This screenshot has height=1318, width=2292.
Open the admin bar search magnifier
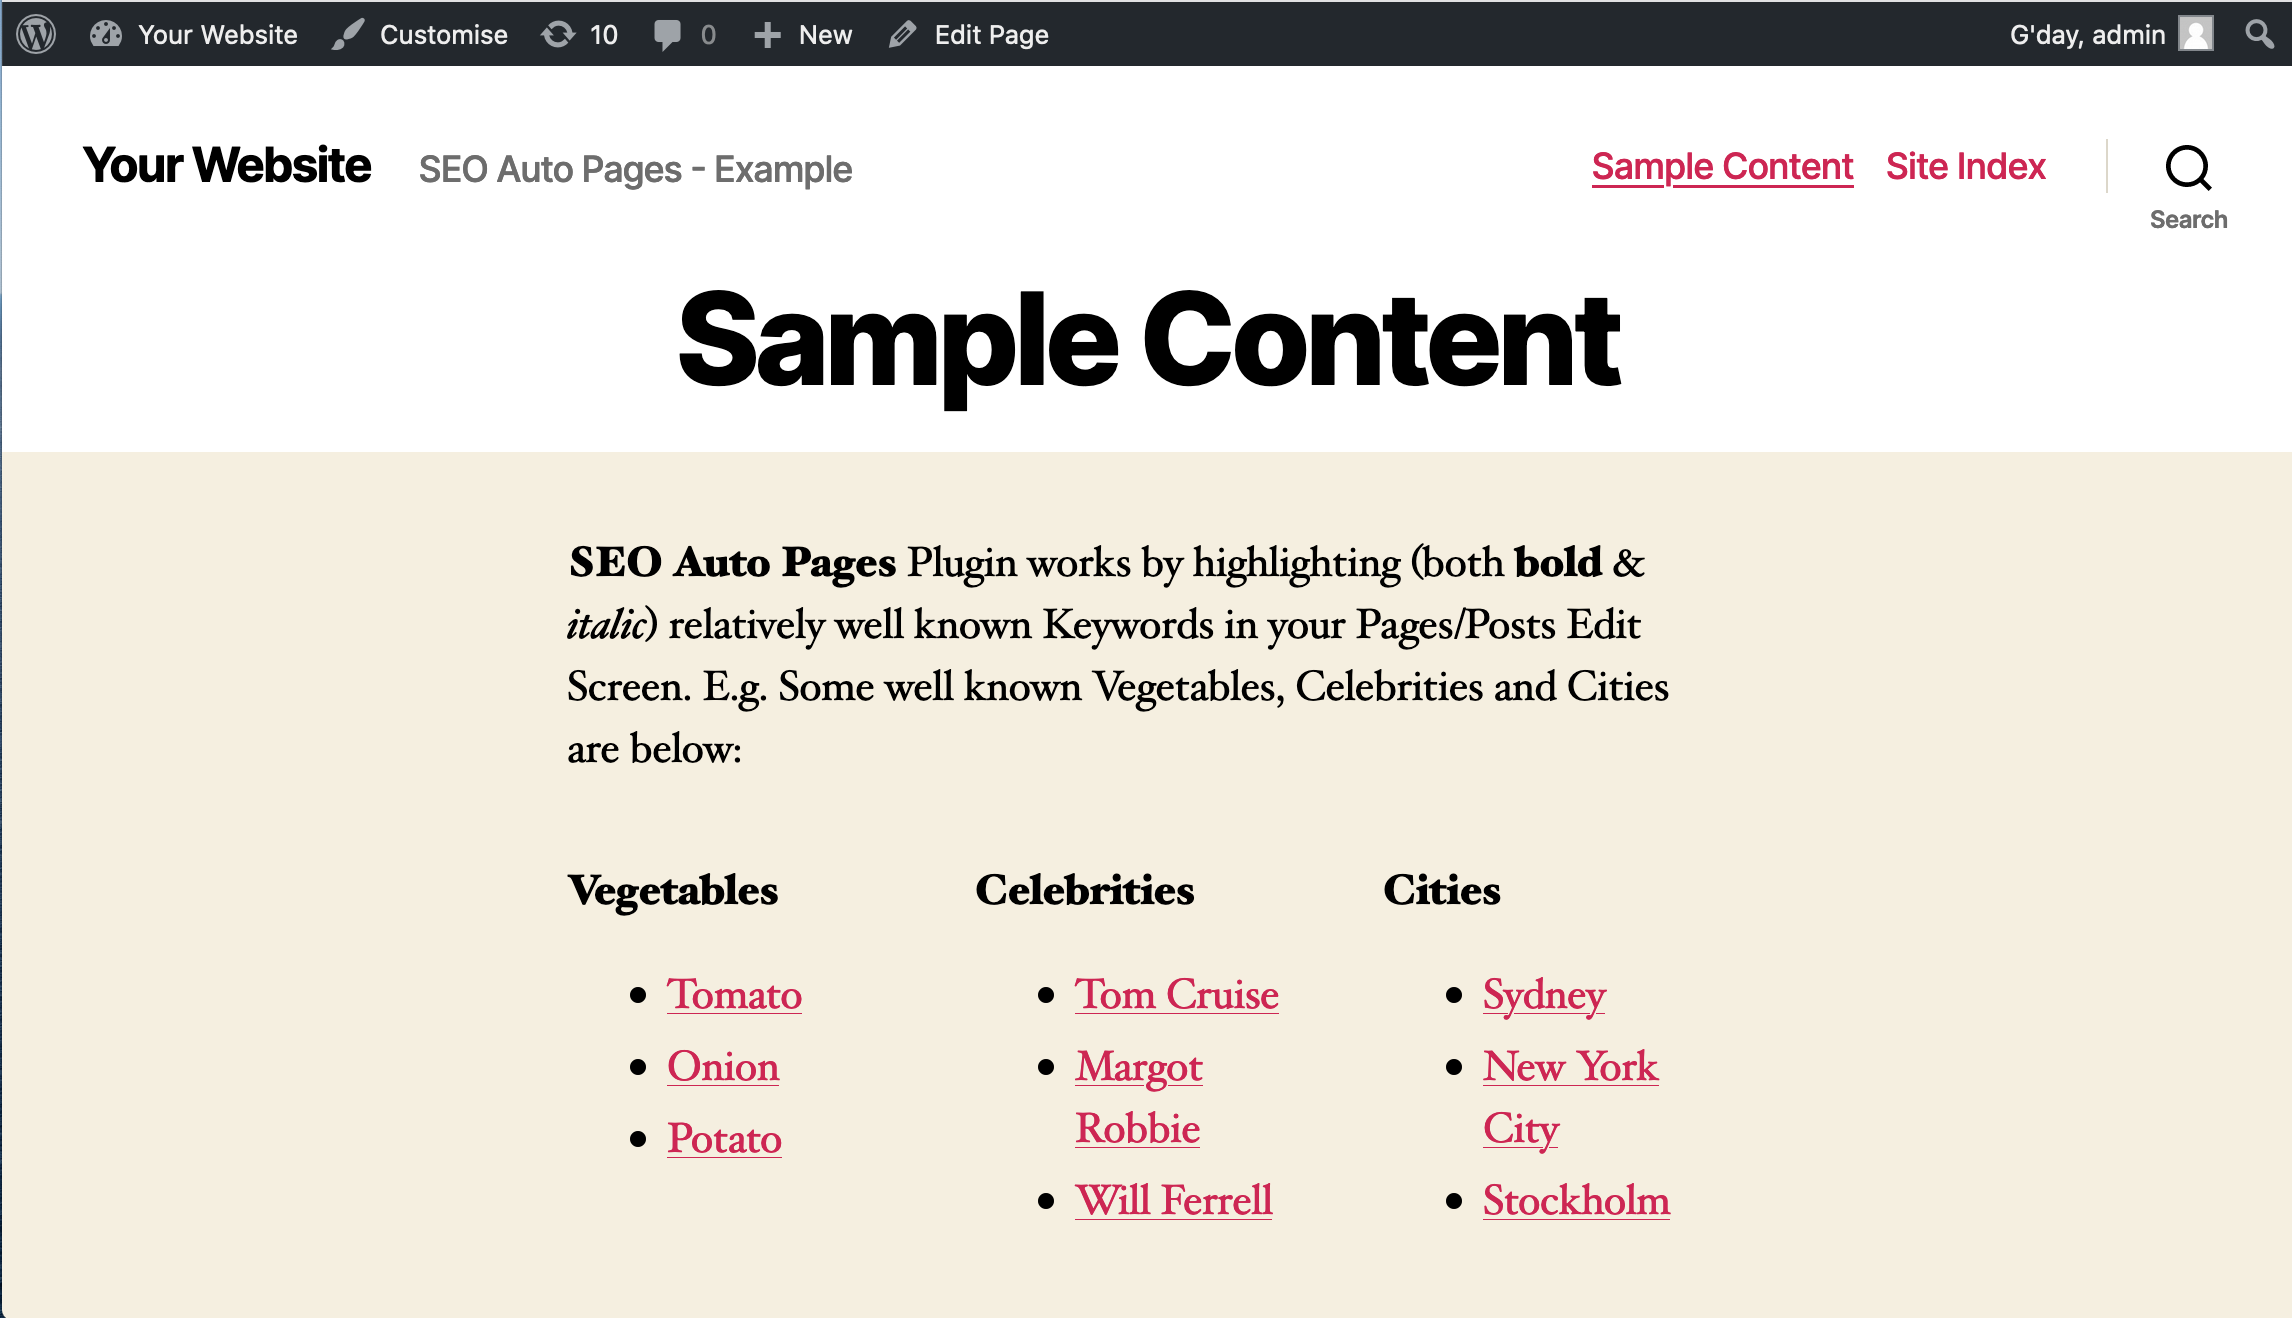tap(2260, 34)
